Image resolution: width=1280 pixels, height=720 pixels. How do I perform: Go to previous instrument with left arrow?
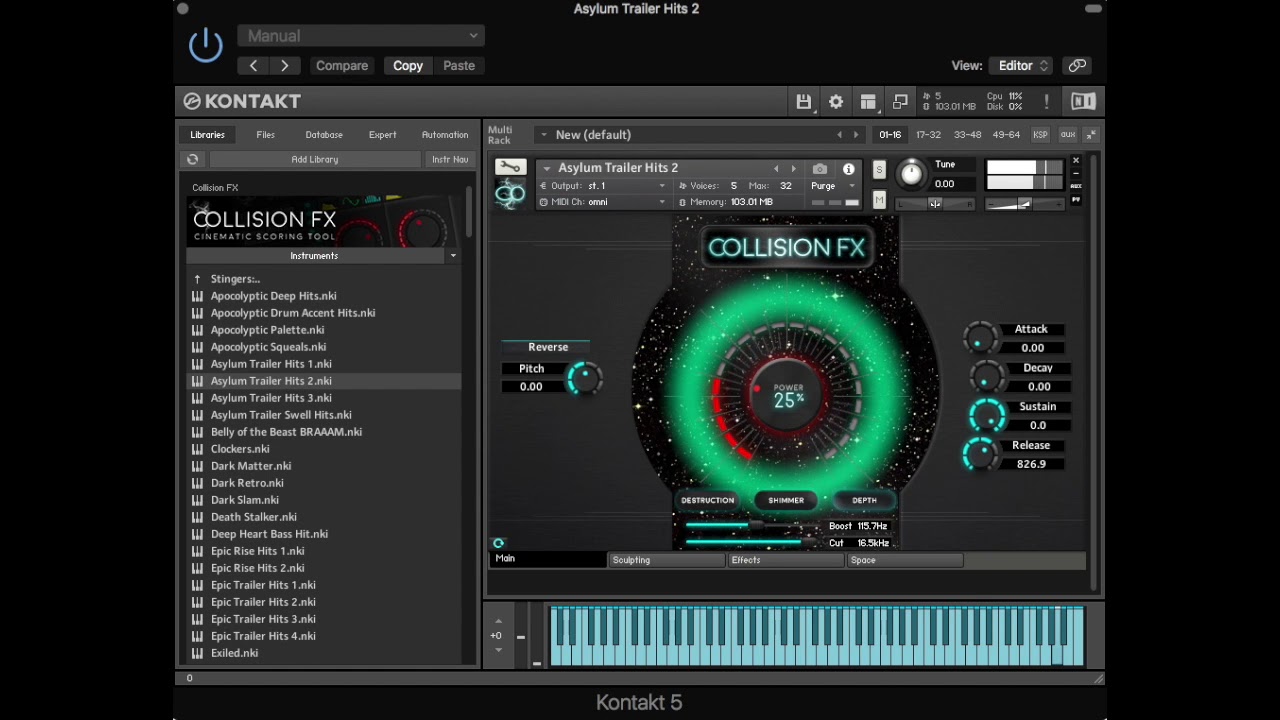pos(775,169)
